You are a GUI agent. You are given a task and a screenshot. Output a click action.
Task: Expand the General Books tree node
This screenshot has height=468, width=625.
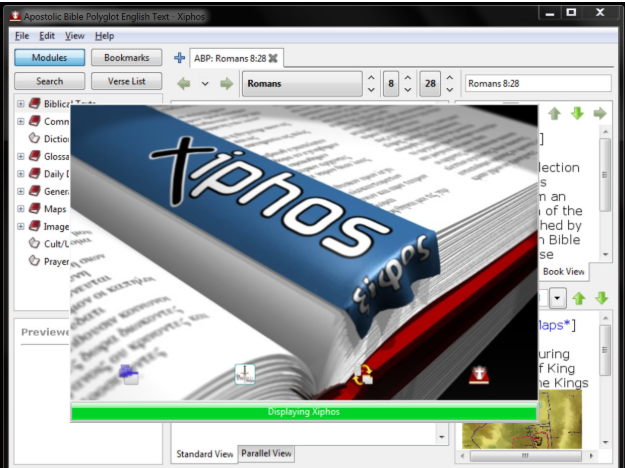click(x=21, y=191)
